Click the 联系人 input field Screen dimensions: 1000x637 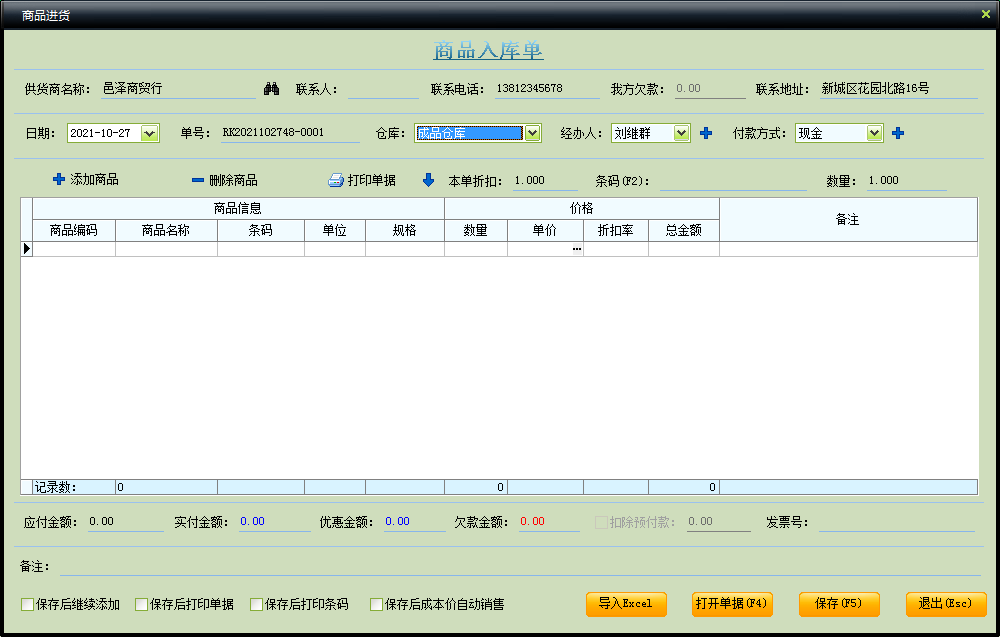(x=383, y=89)
